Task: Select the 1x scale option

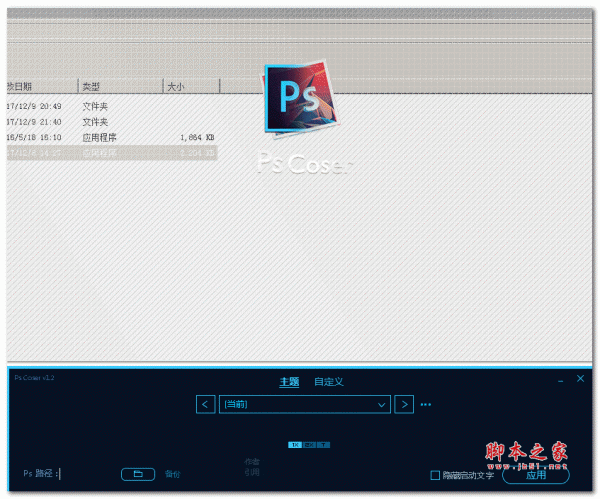Action: pyautogui.click(x=295, y=445)
